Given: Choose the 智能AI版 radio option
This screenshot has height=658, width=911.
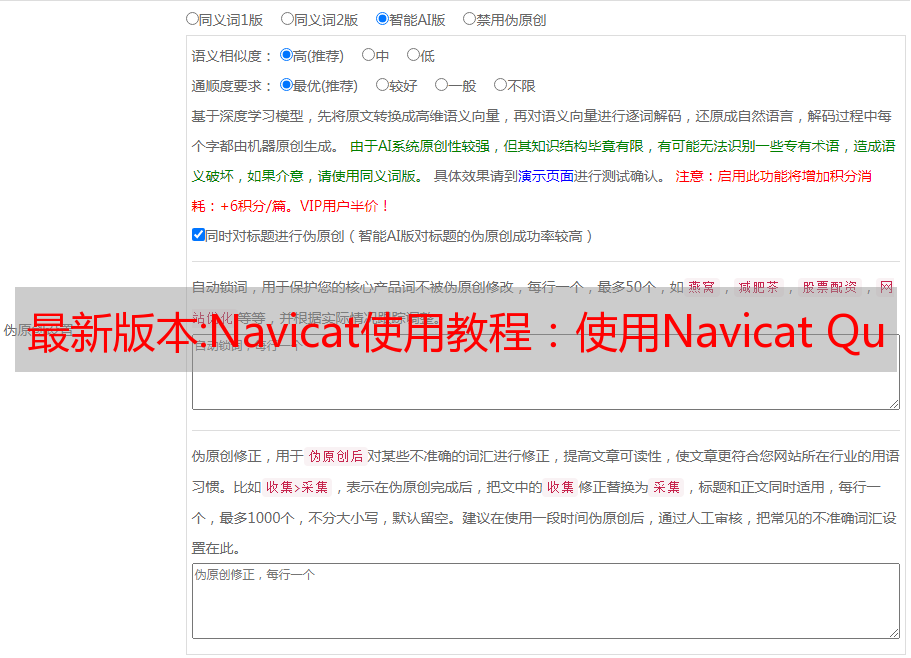Looking at the screenshot, I should [382, 19].
